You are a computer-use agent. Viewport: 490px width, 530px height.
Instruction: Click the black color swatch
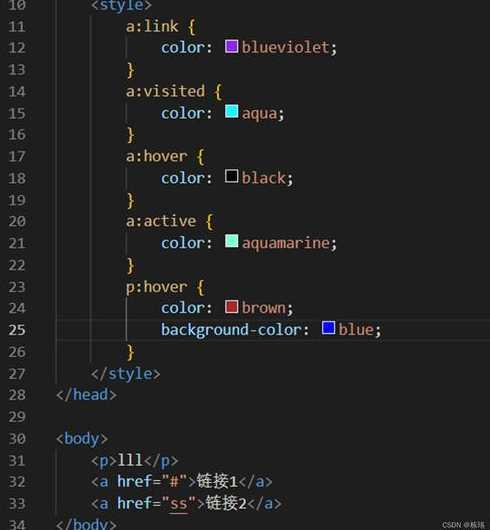pyautogui.click(x=231, y=176)
